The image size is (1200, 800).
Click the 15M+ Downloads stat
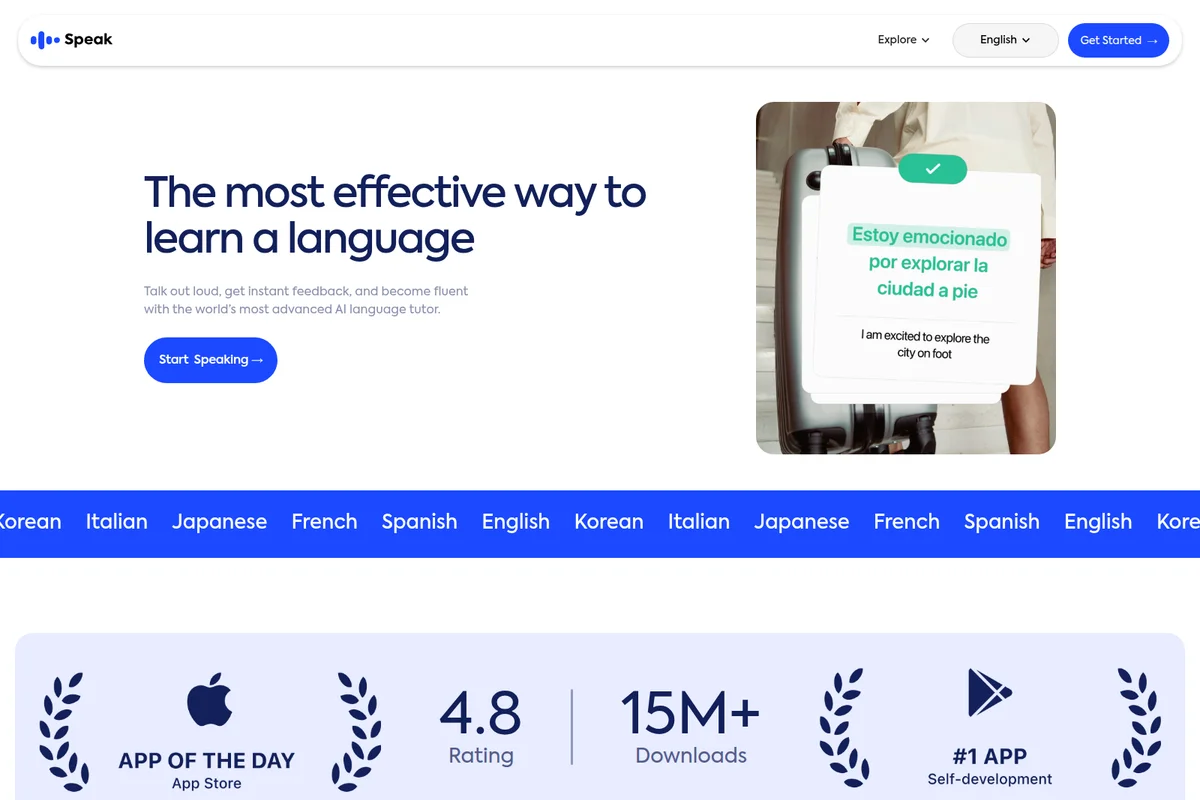click(690, 727)
